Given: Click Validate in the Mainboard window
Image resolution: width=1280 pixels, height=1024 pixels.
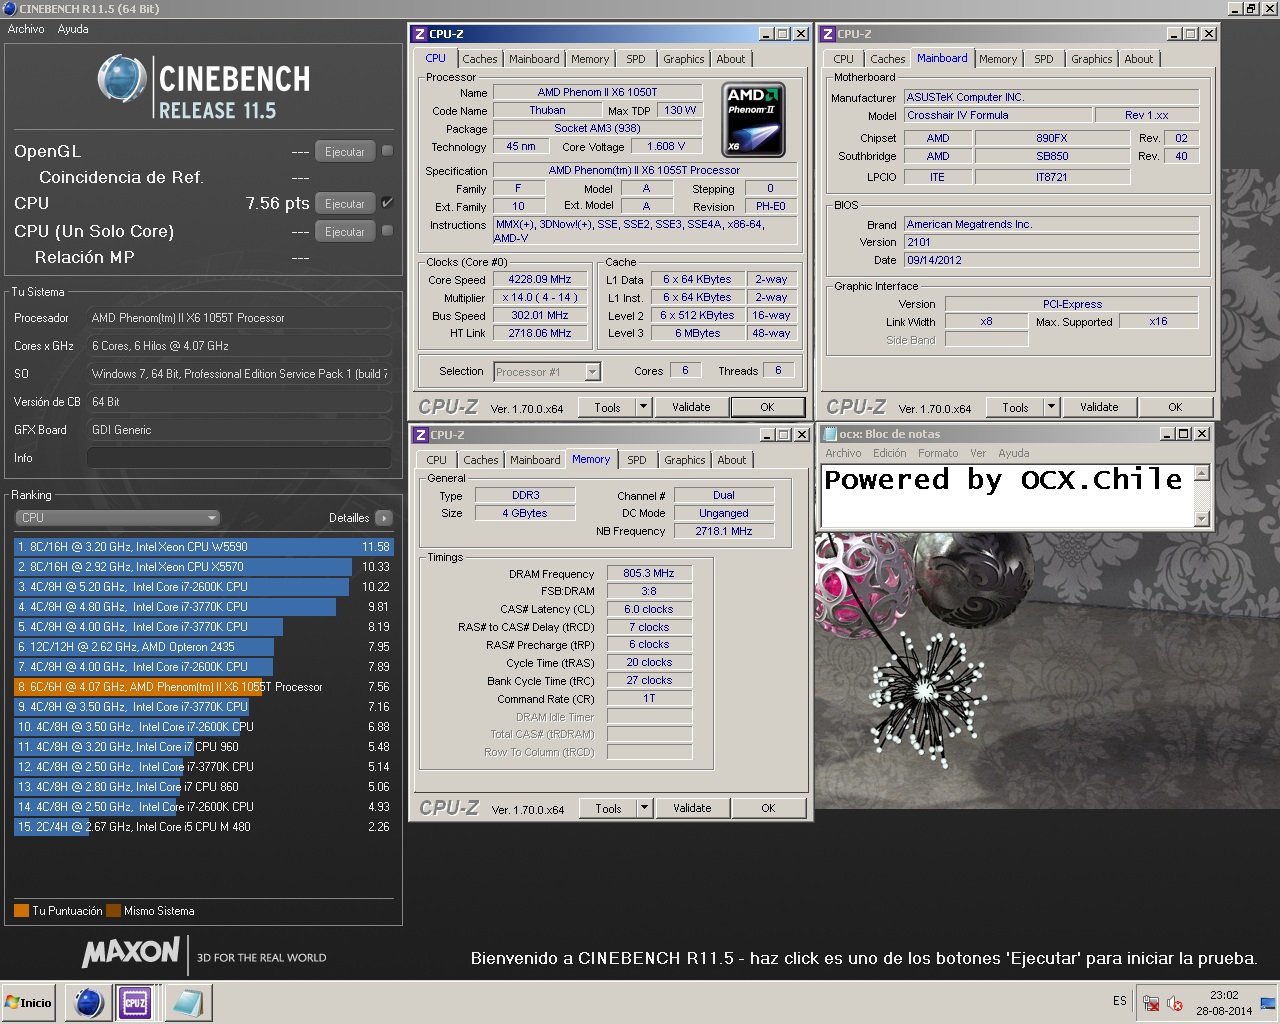Looking at the screenshot, I should click(x=1099, y=407).
